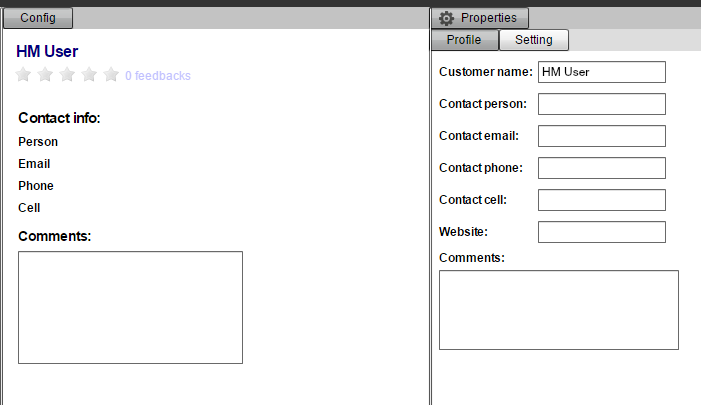701x405 pixels.
Task: Select the second rating star
Action: coord(46,75)
